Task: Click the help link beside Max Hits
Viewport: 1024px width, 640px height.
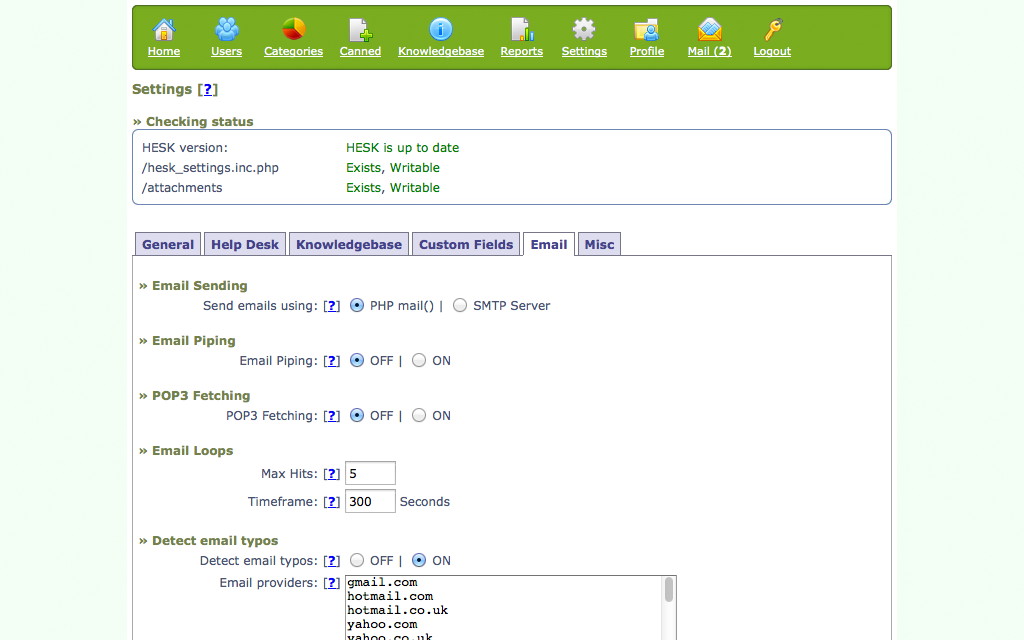Action: (x=332, y=474)
